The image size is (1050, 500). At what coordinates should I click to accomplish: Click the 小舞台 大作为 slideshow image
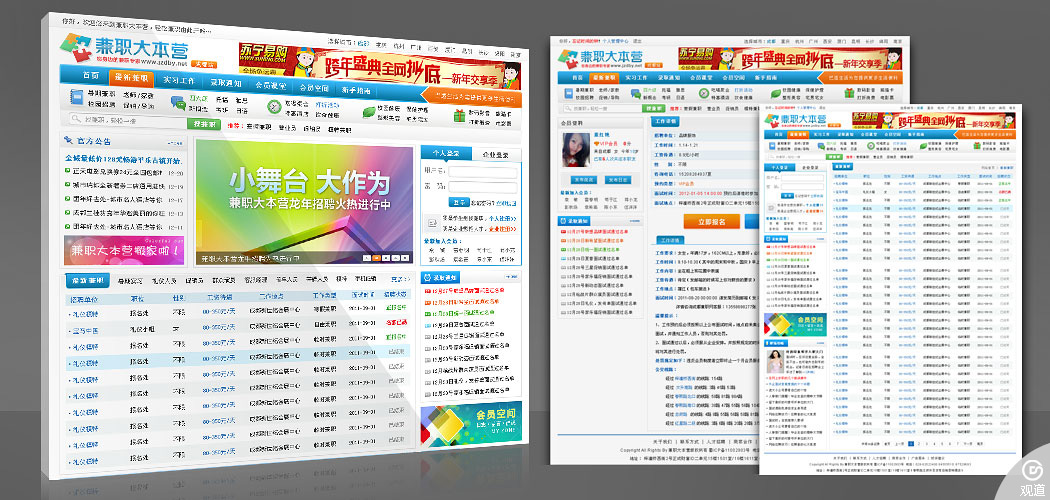(x=304, y=201)
